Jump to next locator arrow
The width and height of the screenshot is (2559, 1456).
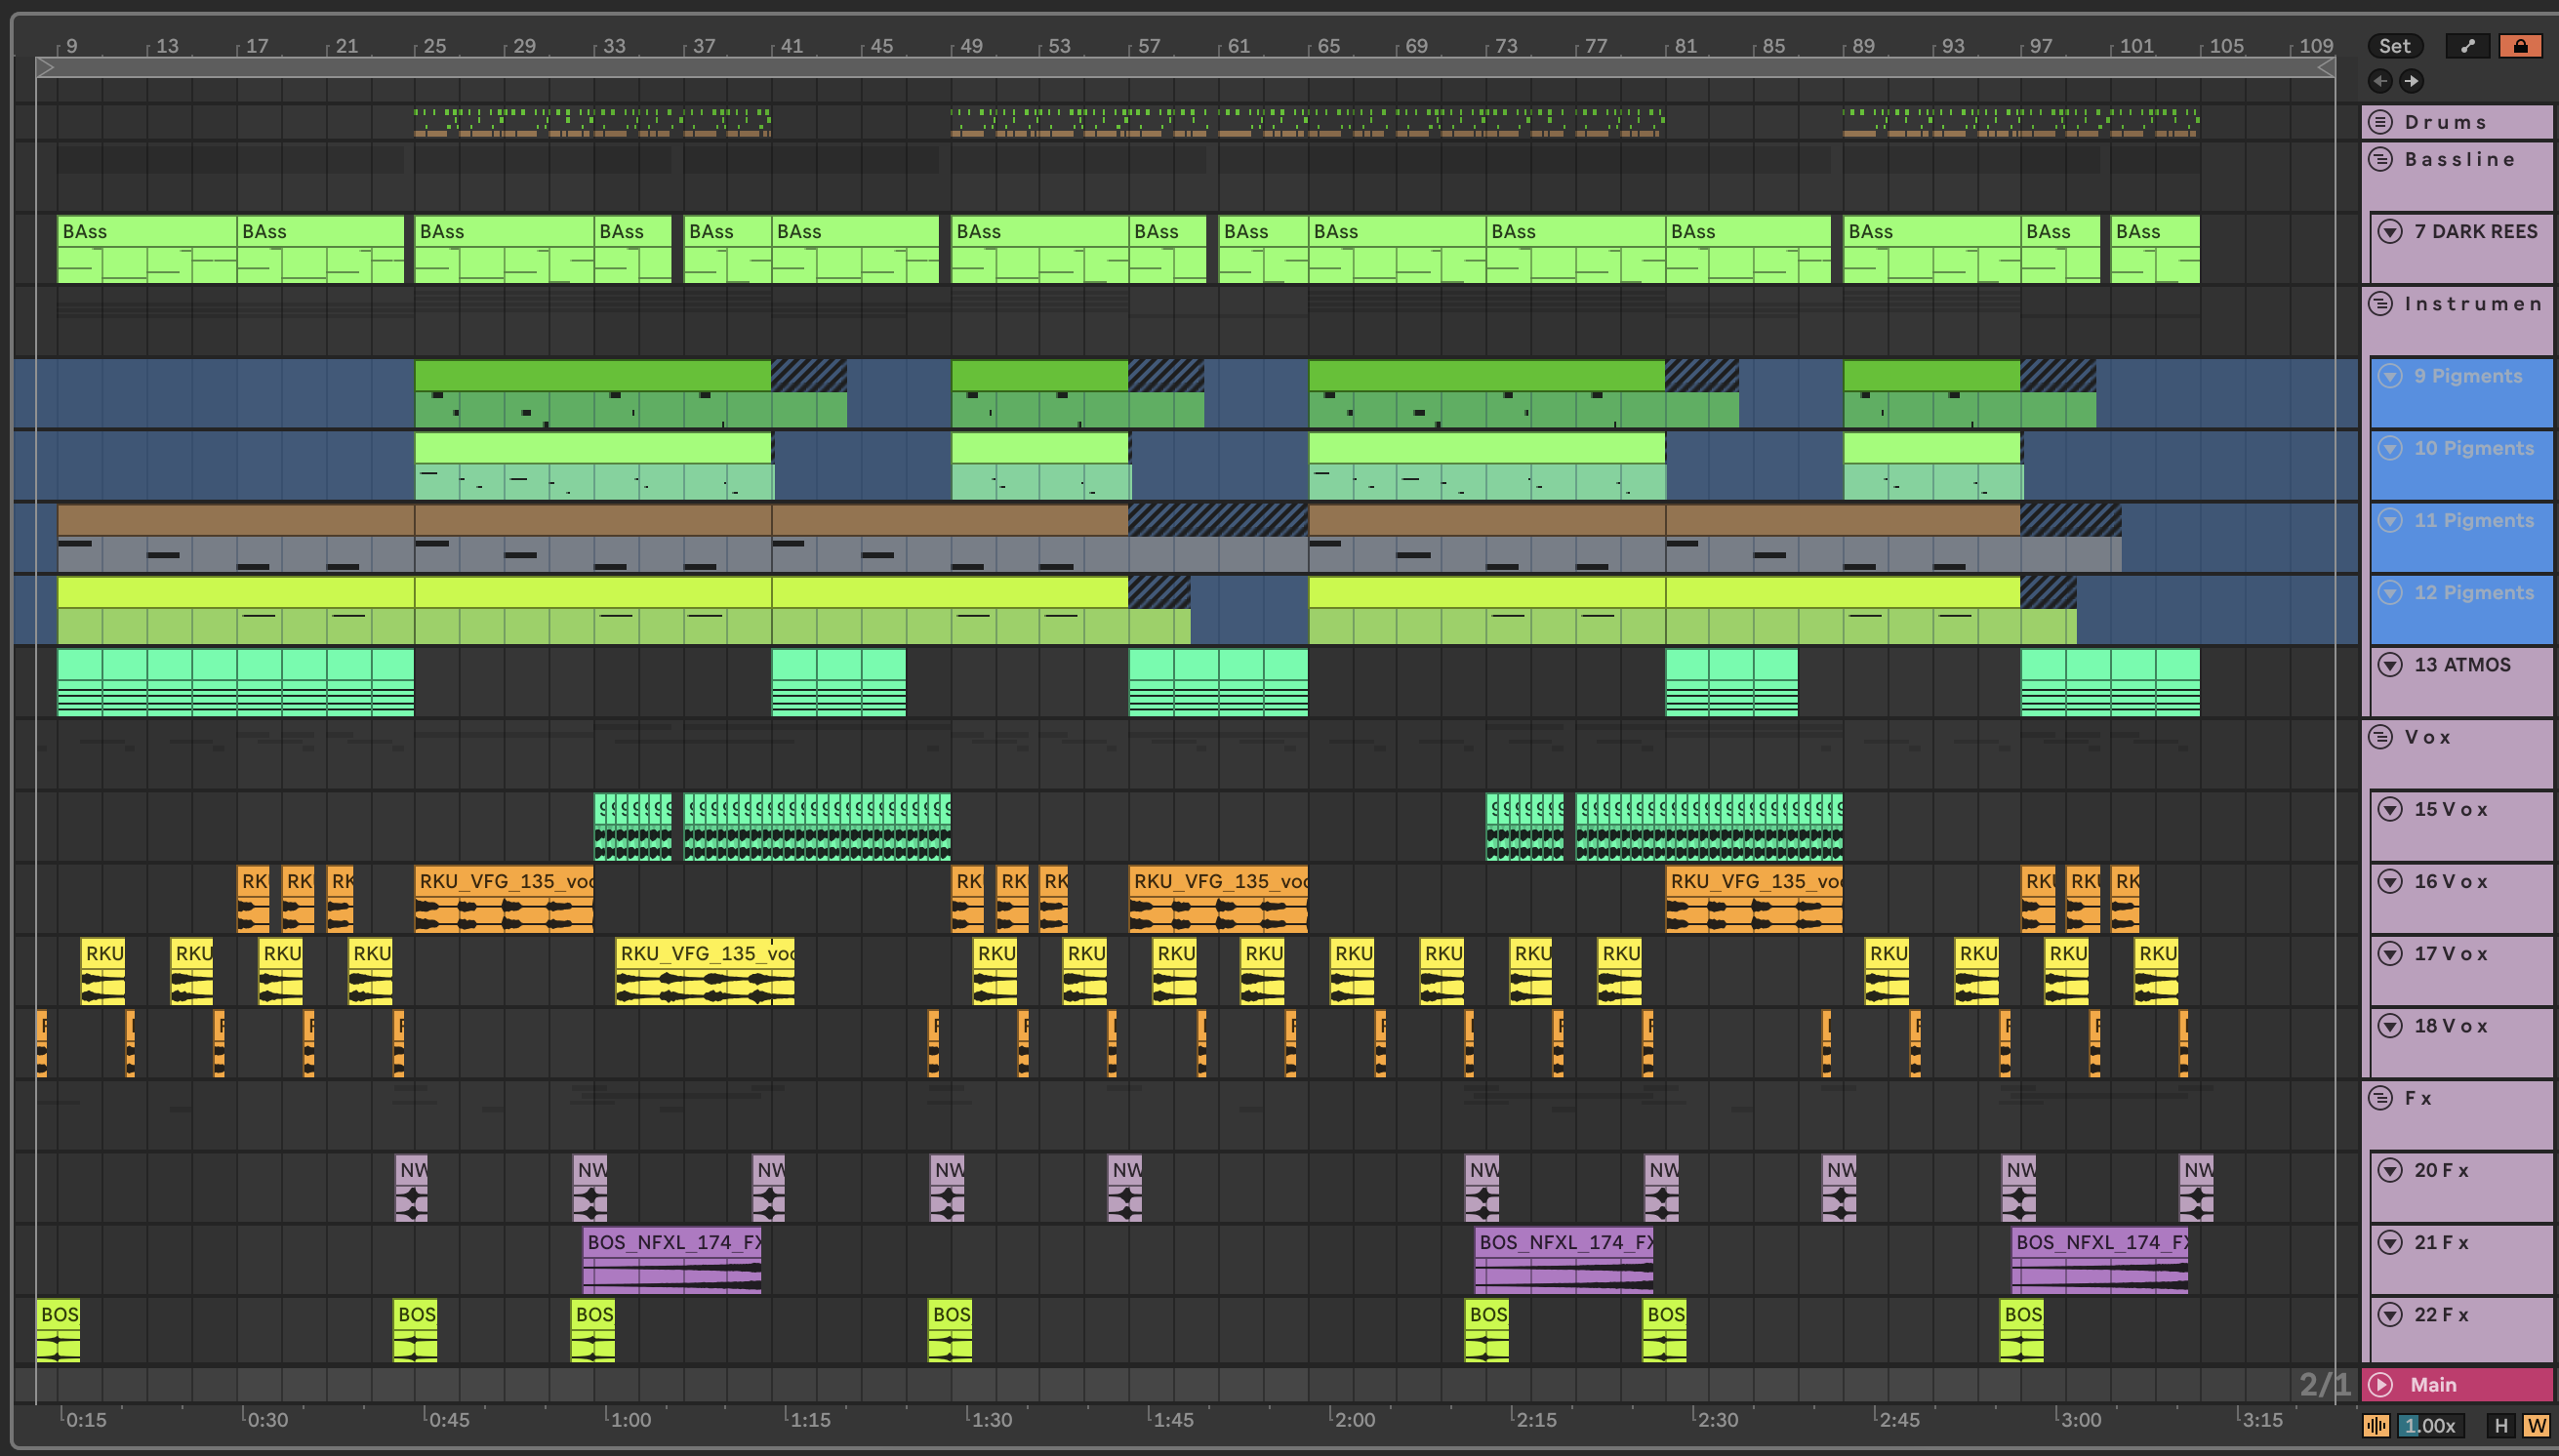[x=2411, y=81]
